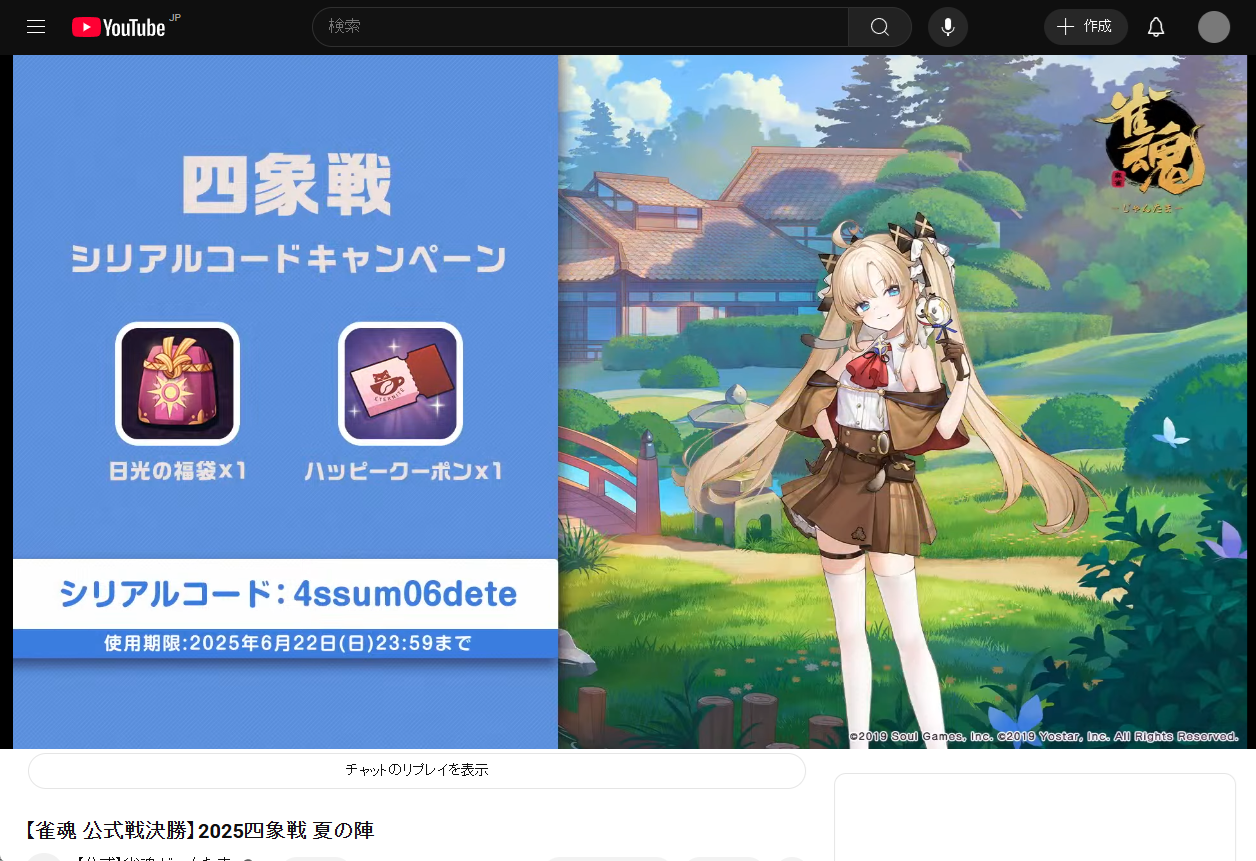Start voice search with the microphone

(948, 27)
